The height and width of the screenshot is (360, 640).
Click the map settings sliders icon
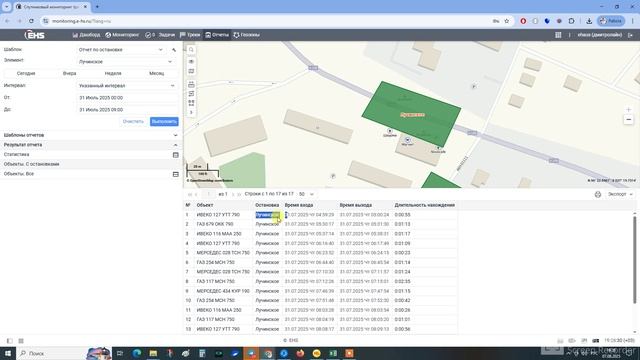tap(191, 94)
